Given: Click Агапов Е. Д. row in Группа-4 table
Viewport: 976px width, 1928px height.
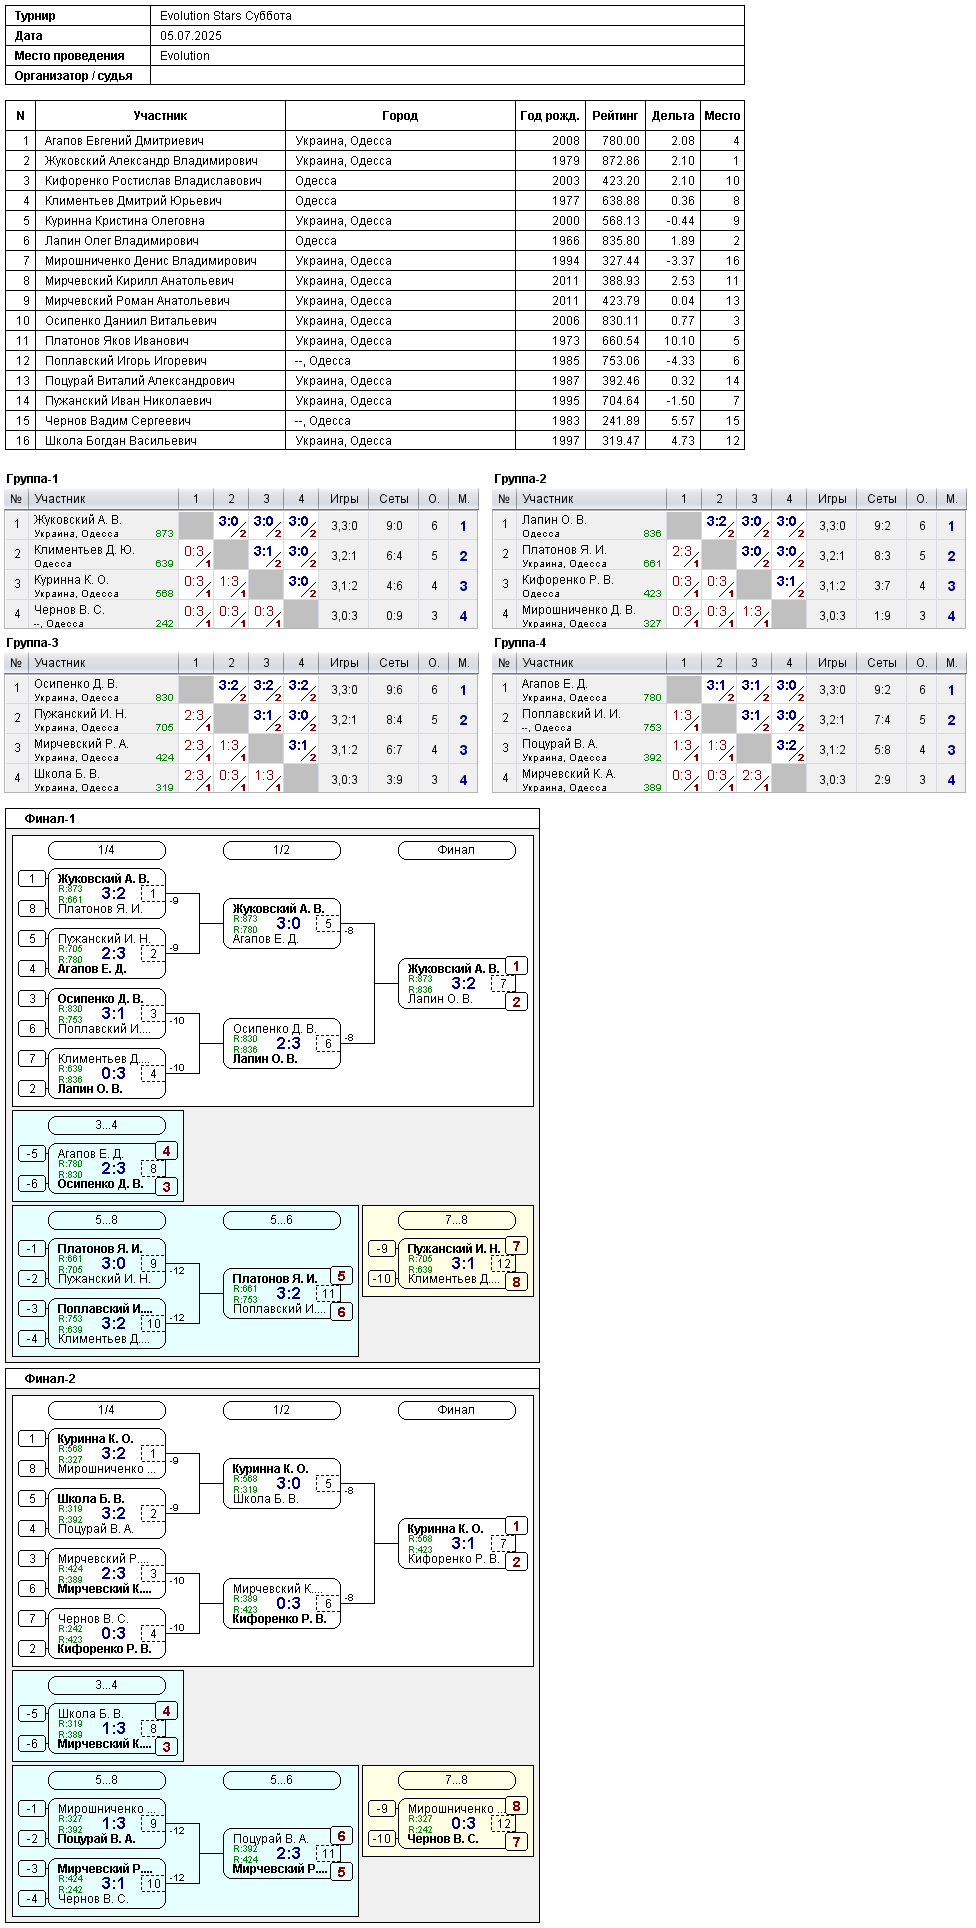Looking at the screenshot, I should click(x=729, y=689).
